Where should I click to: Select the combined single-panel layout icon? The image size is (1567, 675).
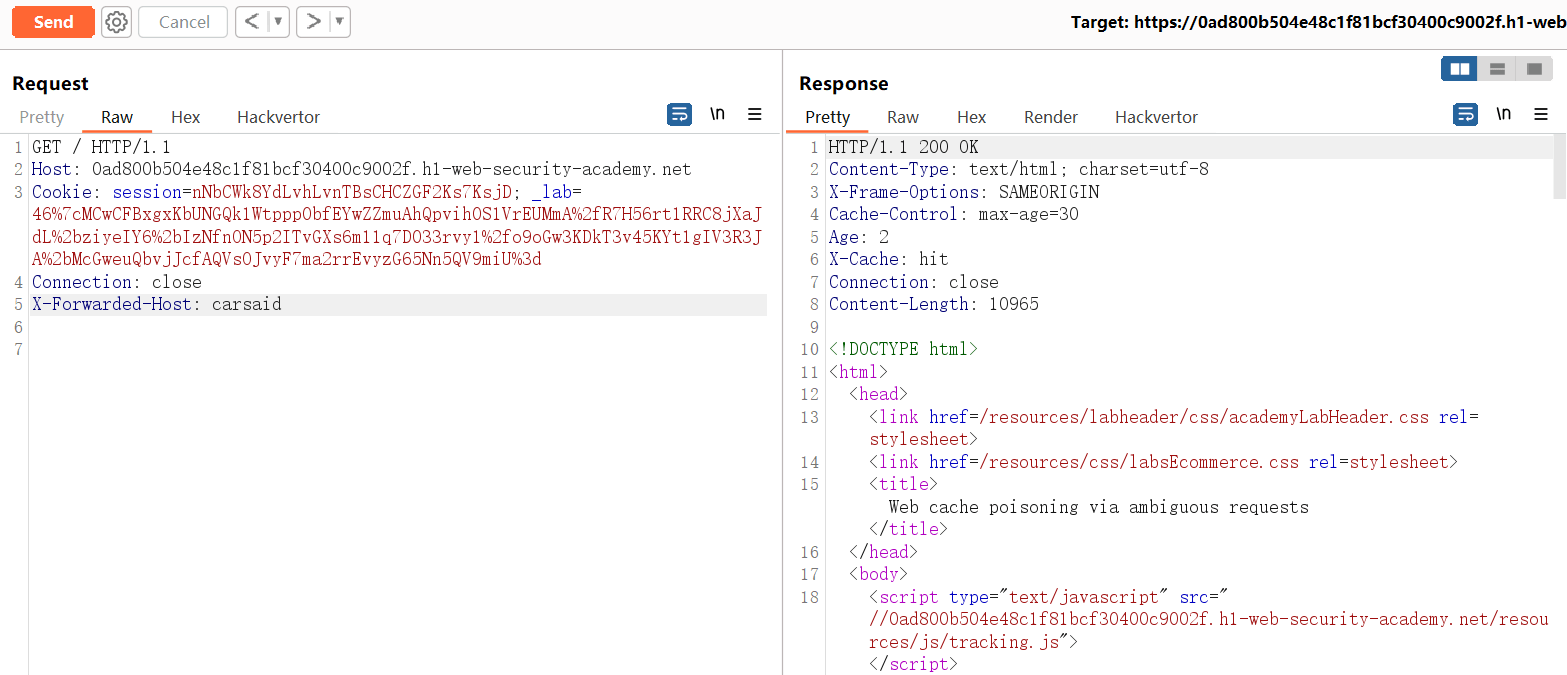pos(1533,69)
